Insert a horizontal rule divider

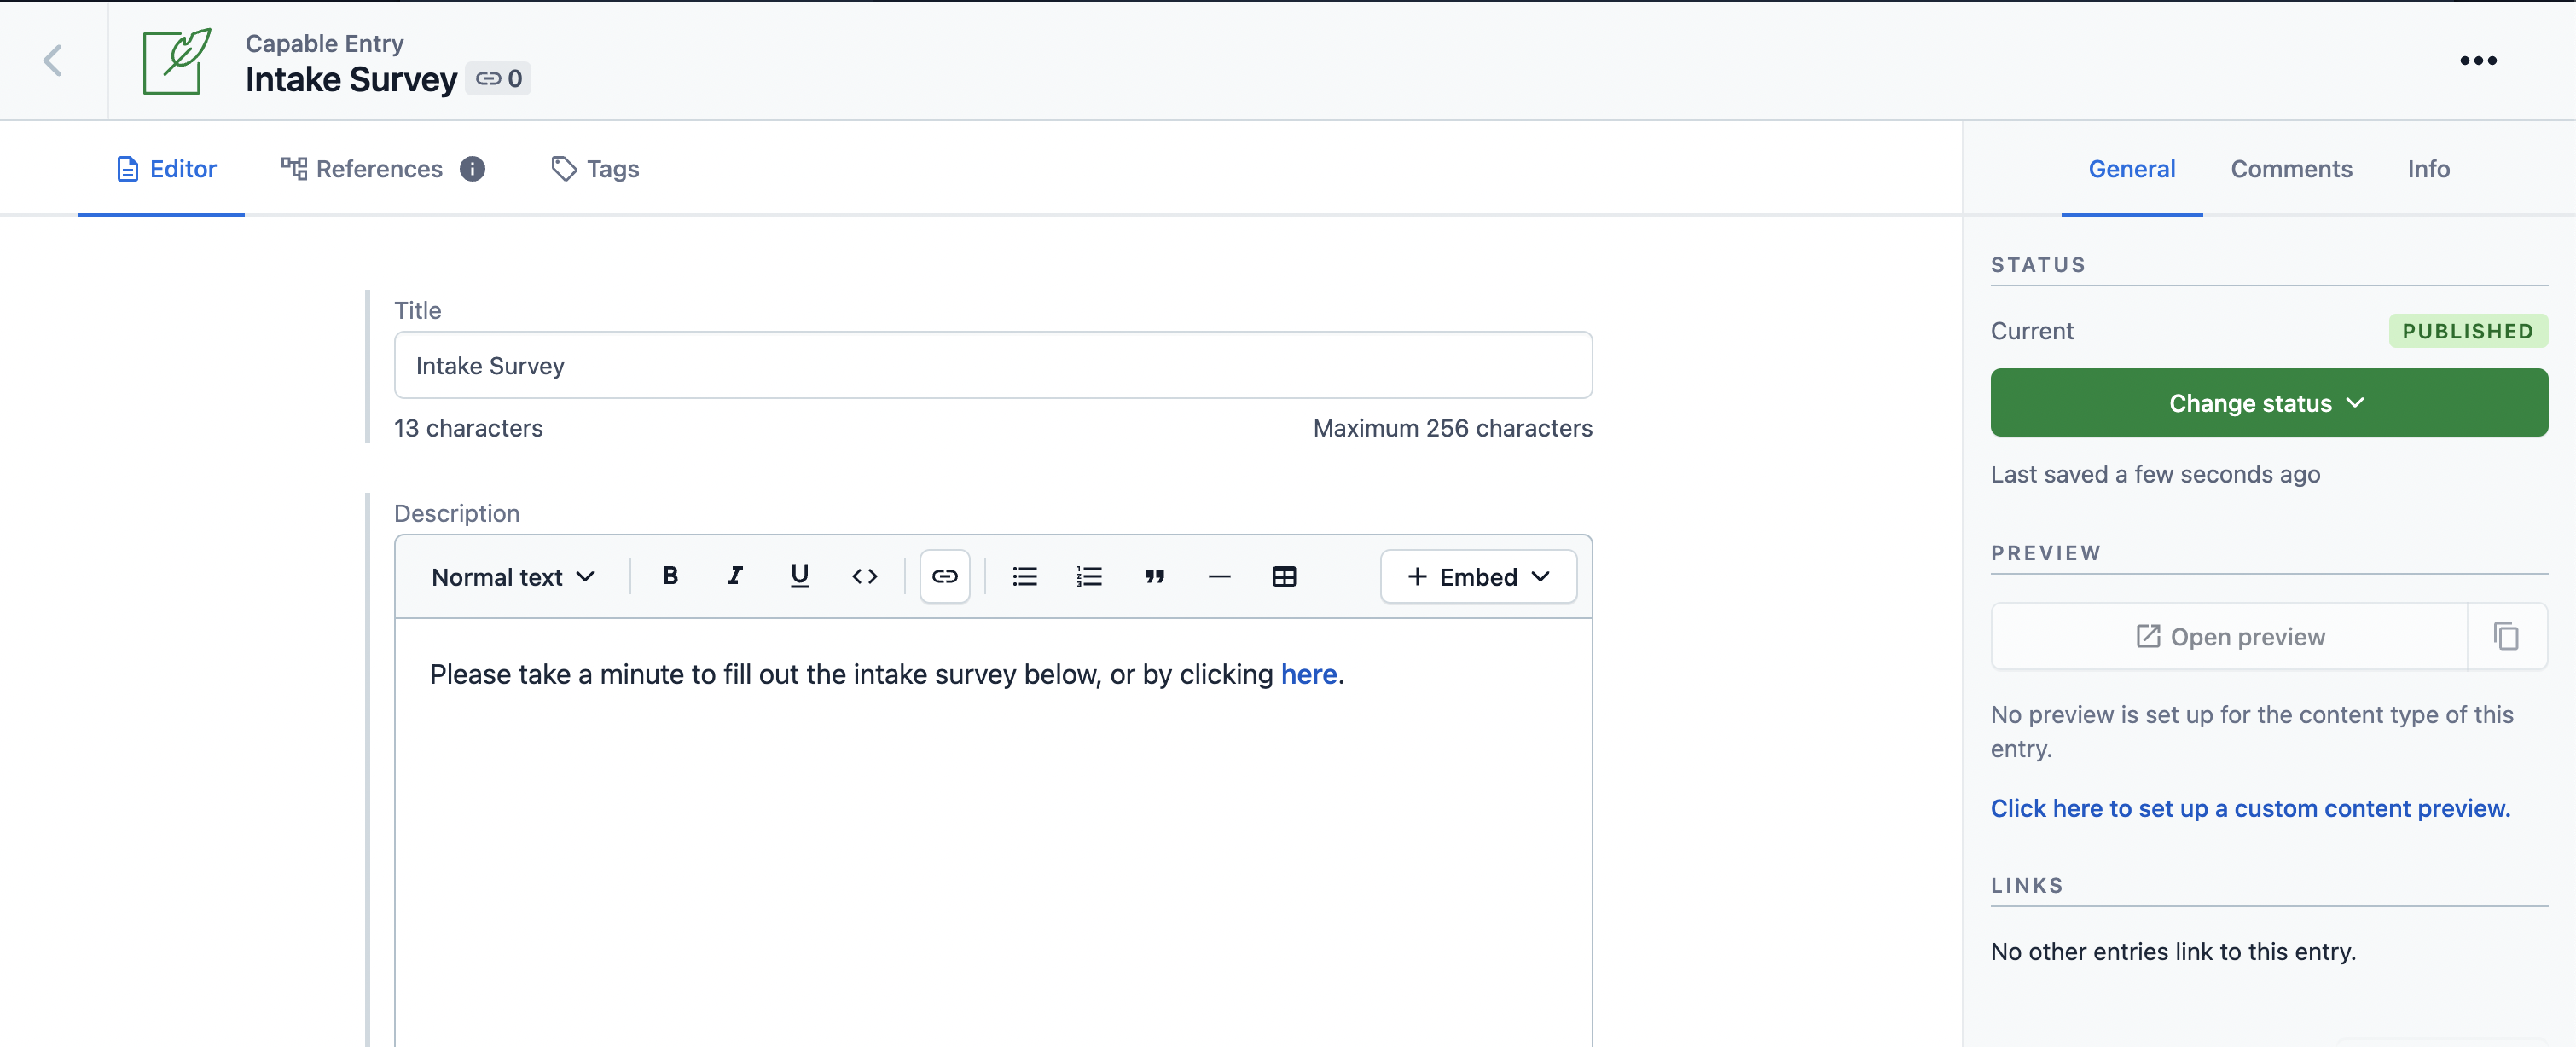1219,576
